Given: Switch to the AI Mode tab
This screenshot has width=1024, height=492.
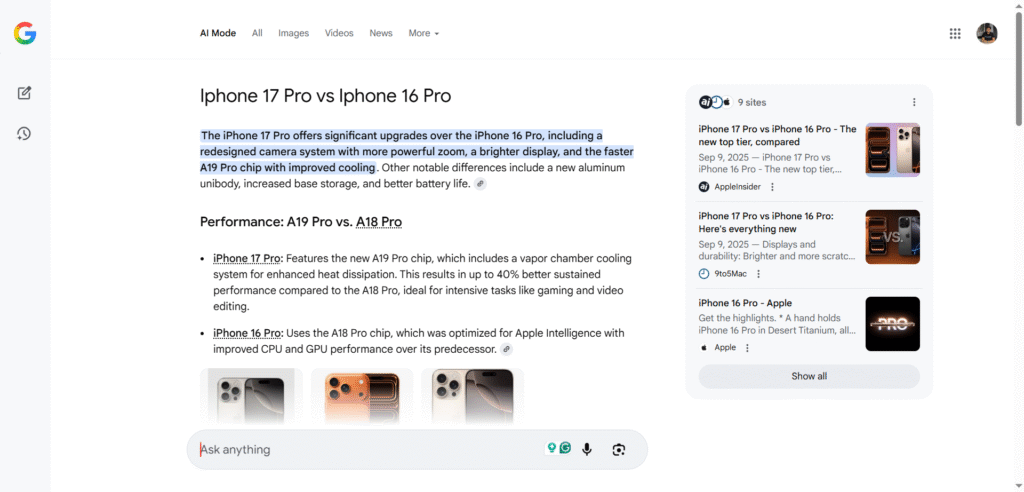Looking at the screenshot, I should pyautogui.click(x=218, y=33).
